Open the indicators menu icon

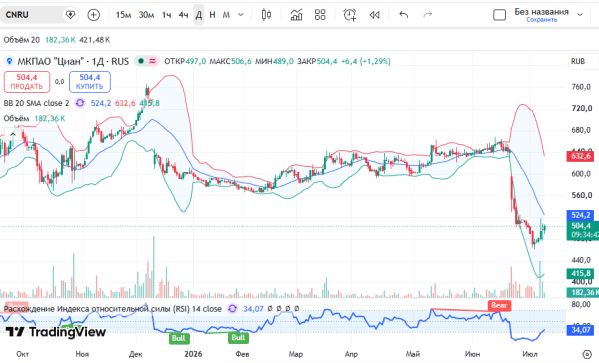click(x=296, y=15)
